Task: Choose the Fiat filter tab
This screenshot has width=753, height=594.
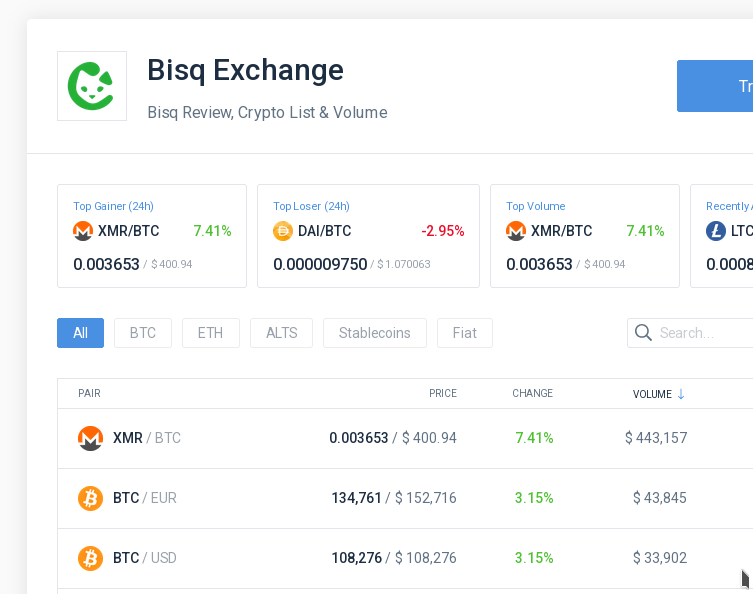Action: point(465,333)
